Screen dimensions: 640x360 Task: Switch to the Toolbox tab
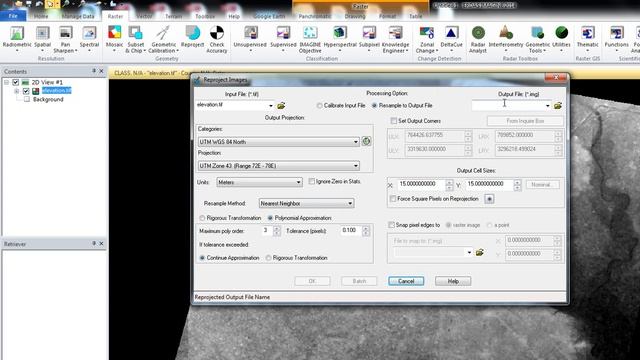point(205,16)
